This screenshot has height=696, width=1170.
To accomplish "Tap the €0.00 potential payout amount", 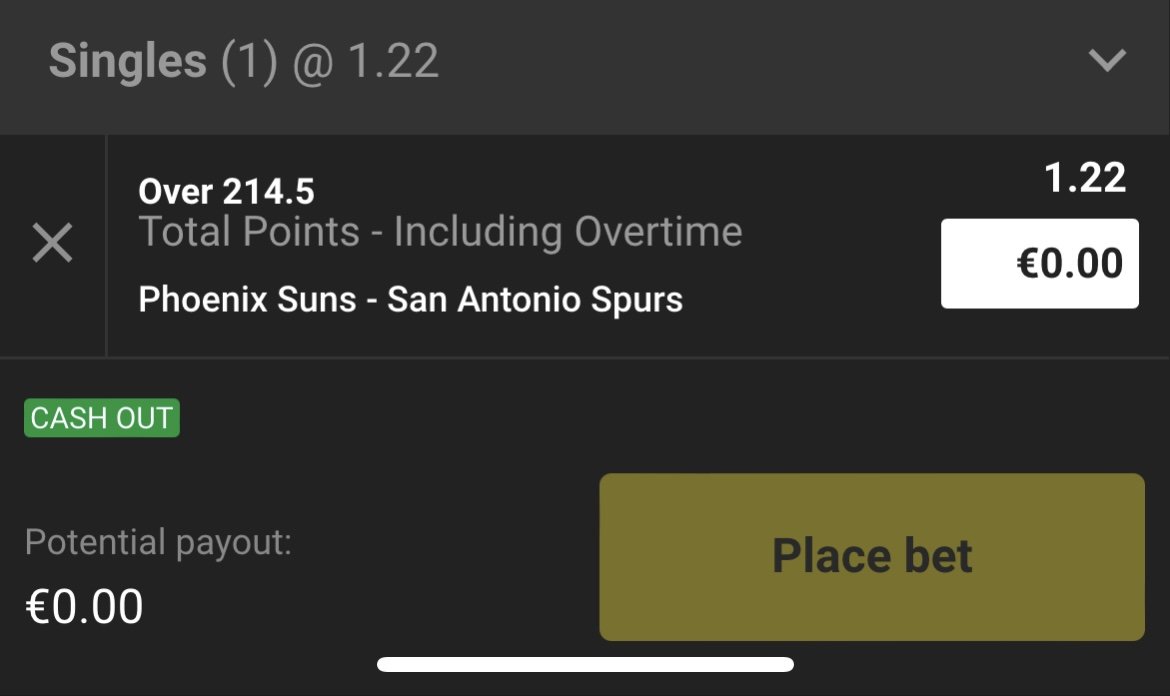I will pos(84,606).
